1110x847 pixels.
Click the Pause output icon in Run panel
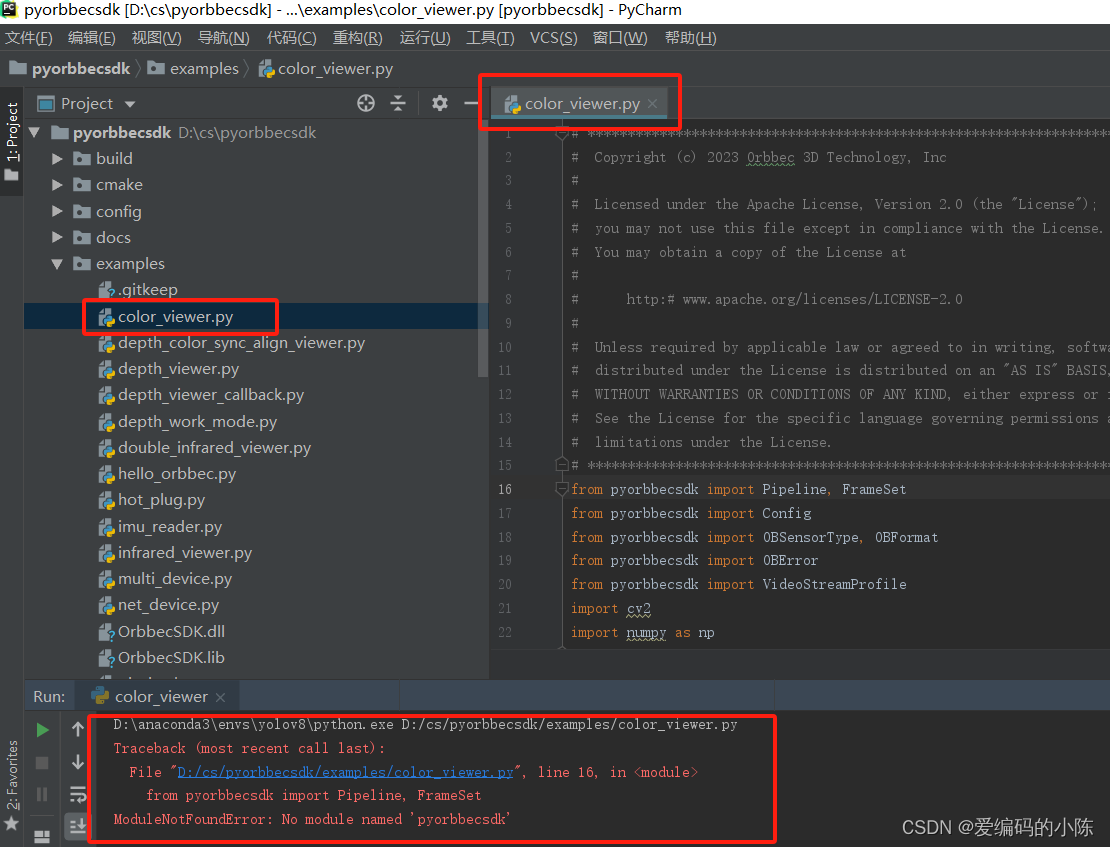click(x=42, y=794)
